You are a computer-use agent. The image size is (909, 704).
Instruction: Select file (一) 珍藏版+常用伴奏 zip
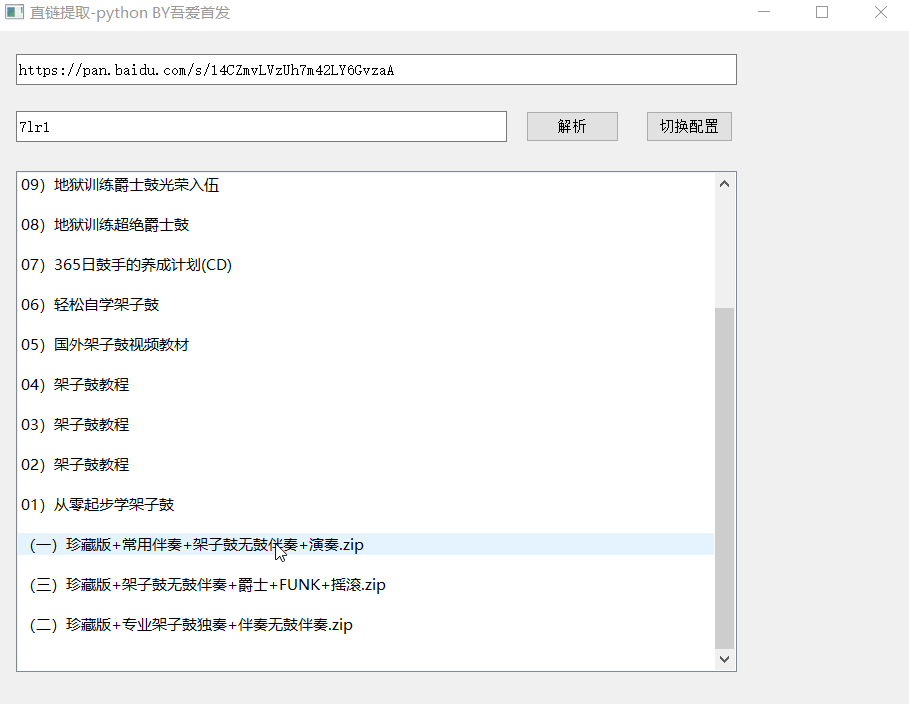pos(366,545)
